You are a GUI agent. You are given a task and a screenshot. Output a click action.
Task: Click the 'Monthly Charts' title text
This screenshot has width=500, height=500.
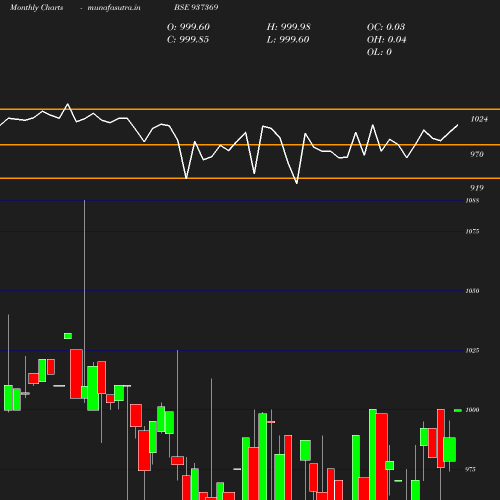coord(36,7)
